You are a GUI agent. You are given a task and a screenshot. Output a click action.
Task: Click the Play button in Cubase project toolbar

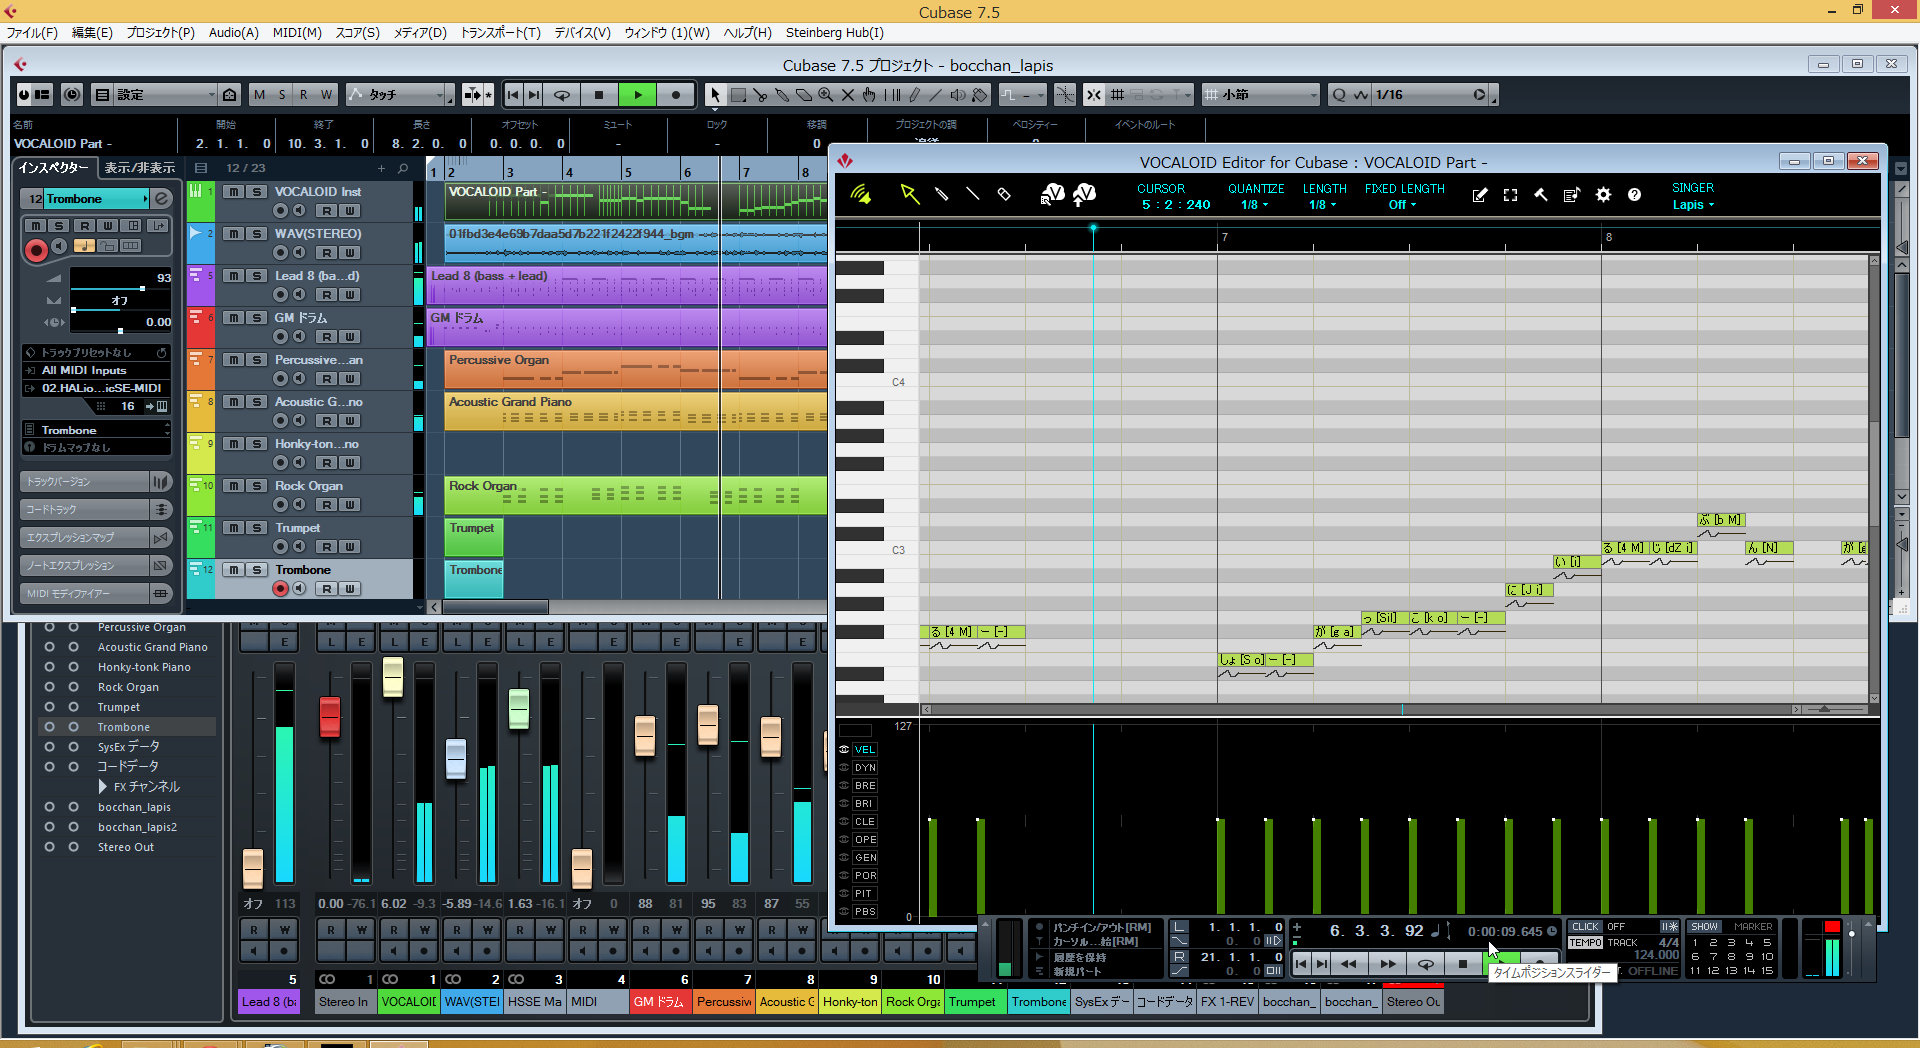pyautogui.click(x=637, y=95)
